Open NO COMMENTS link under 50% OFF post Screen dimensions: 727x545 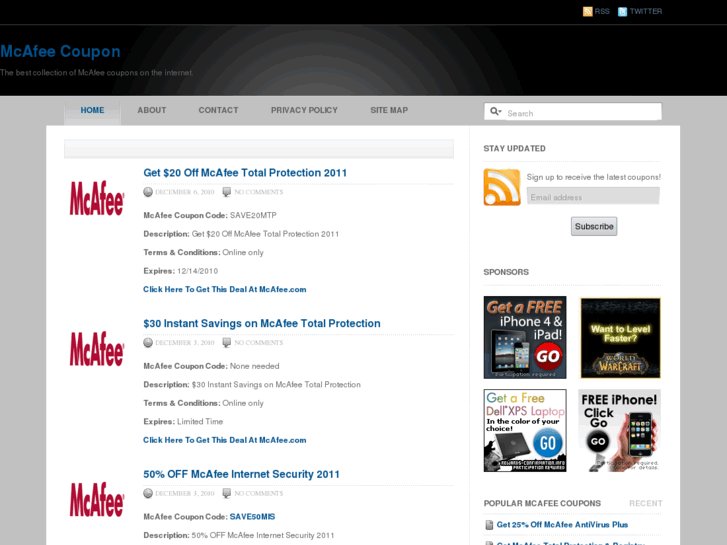coord(258,494)
